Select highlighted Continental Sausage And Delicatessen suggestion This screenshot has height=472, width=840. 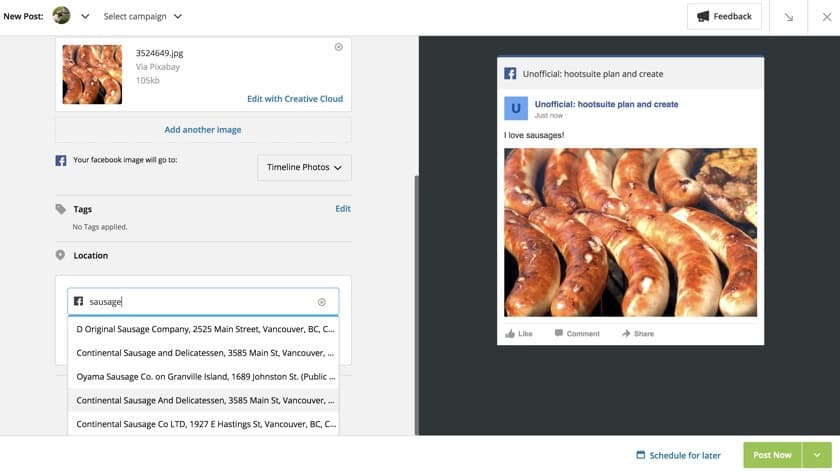(x=204, y=400)
